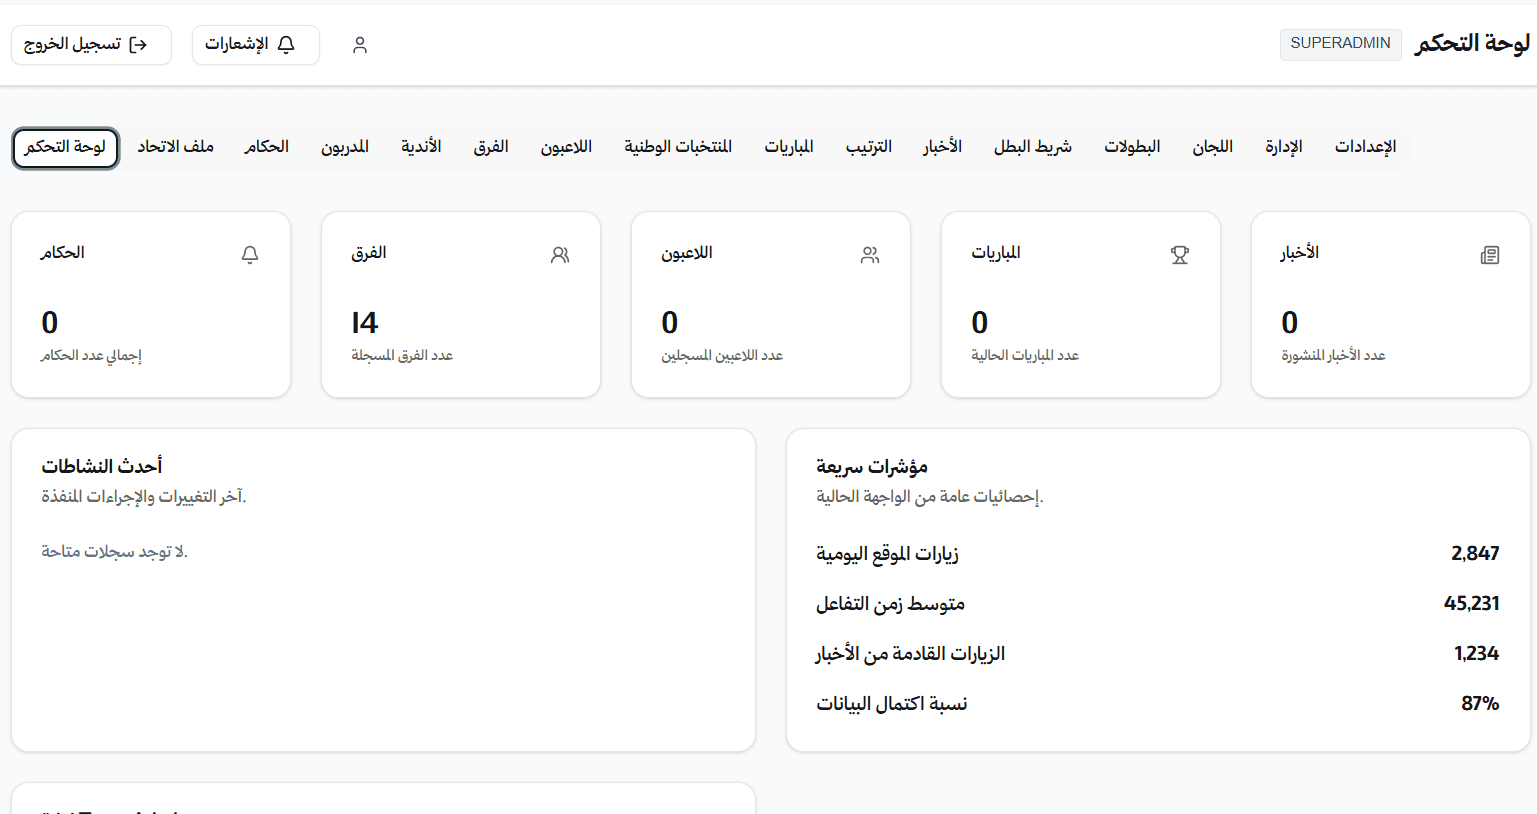Viewport: 1537px width, 814px height.
Task: Switch to the البطولات tab
Action: [1132, 146]
